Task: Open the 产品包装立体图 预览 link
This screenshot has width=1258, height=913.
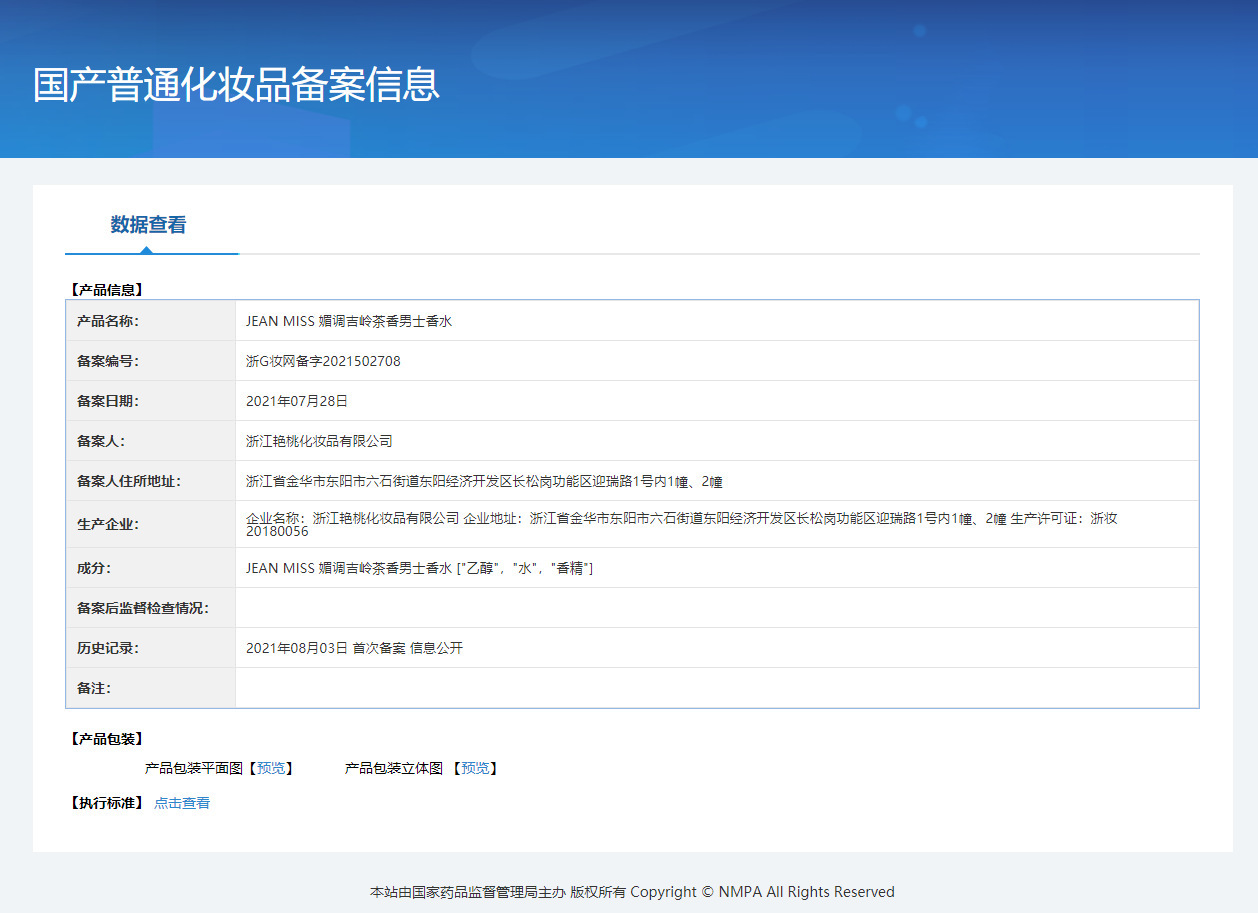Action: pos(474,768)
